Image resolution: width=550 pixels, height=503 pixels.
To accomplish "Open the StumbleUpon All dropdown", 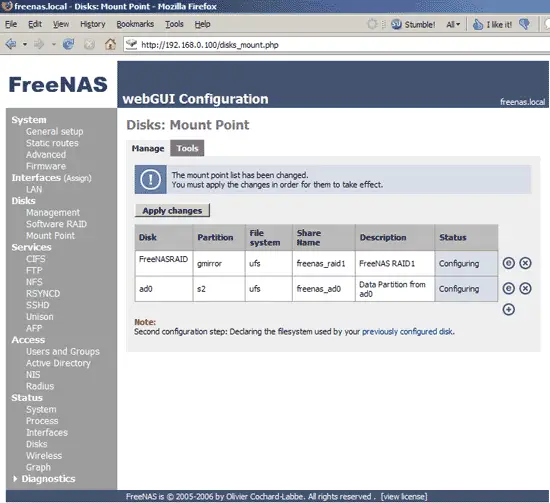I will pos(453,25).
